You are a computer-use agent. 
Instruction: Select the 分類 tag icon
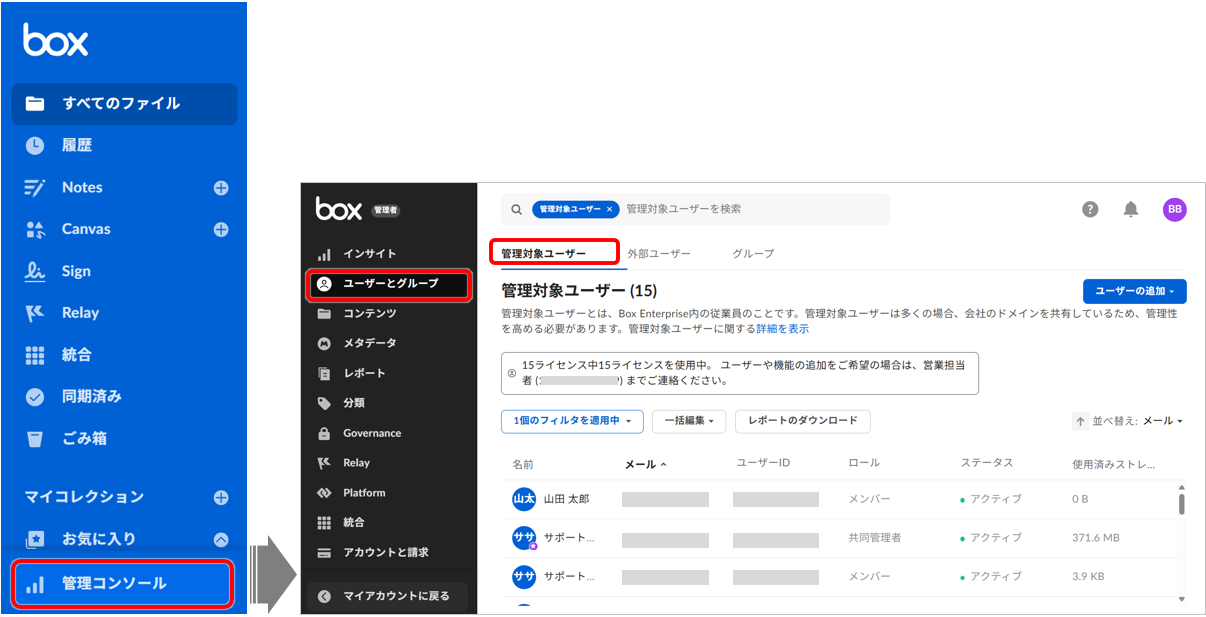tap(324, 403)
